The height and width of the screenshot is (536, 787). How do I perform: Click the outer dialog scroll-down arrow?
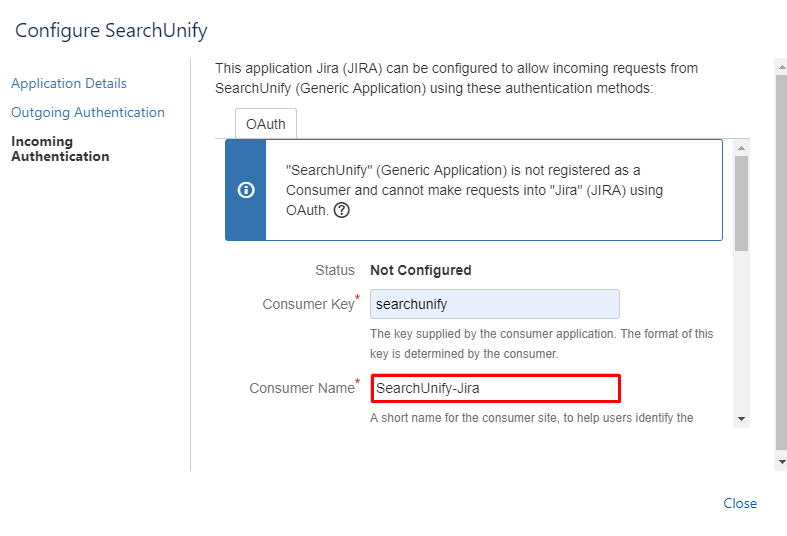pyautogui.click(x=781, y=462)
